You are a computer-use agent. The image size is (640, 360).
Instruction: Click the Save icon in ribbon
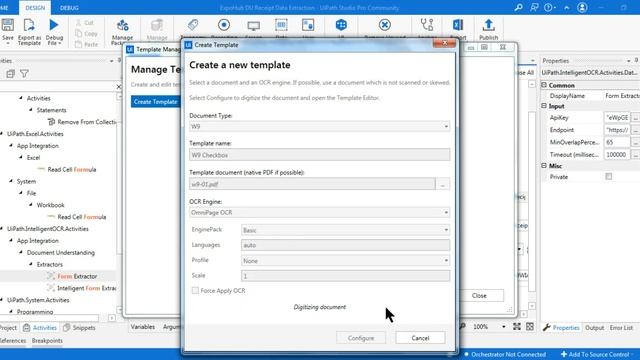(7, 25)
